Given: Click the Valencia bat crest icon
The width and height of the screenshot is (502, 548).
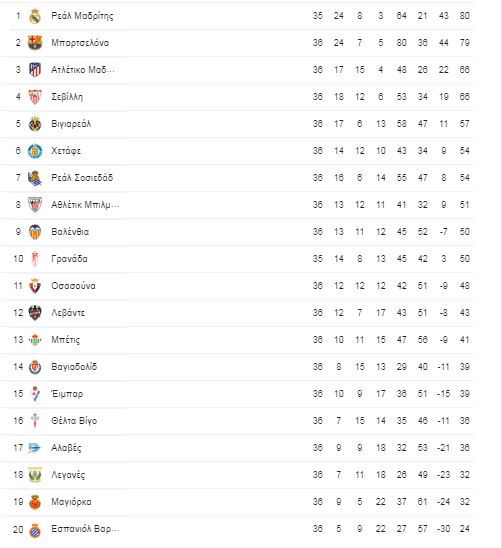Looking at the screenshot, I should point(35,232).
